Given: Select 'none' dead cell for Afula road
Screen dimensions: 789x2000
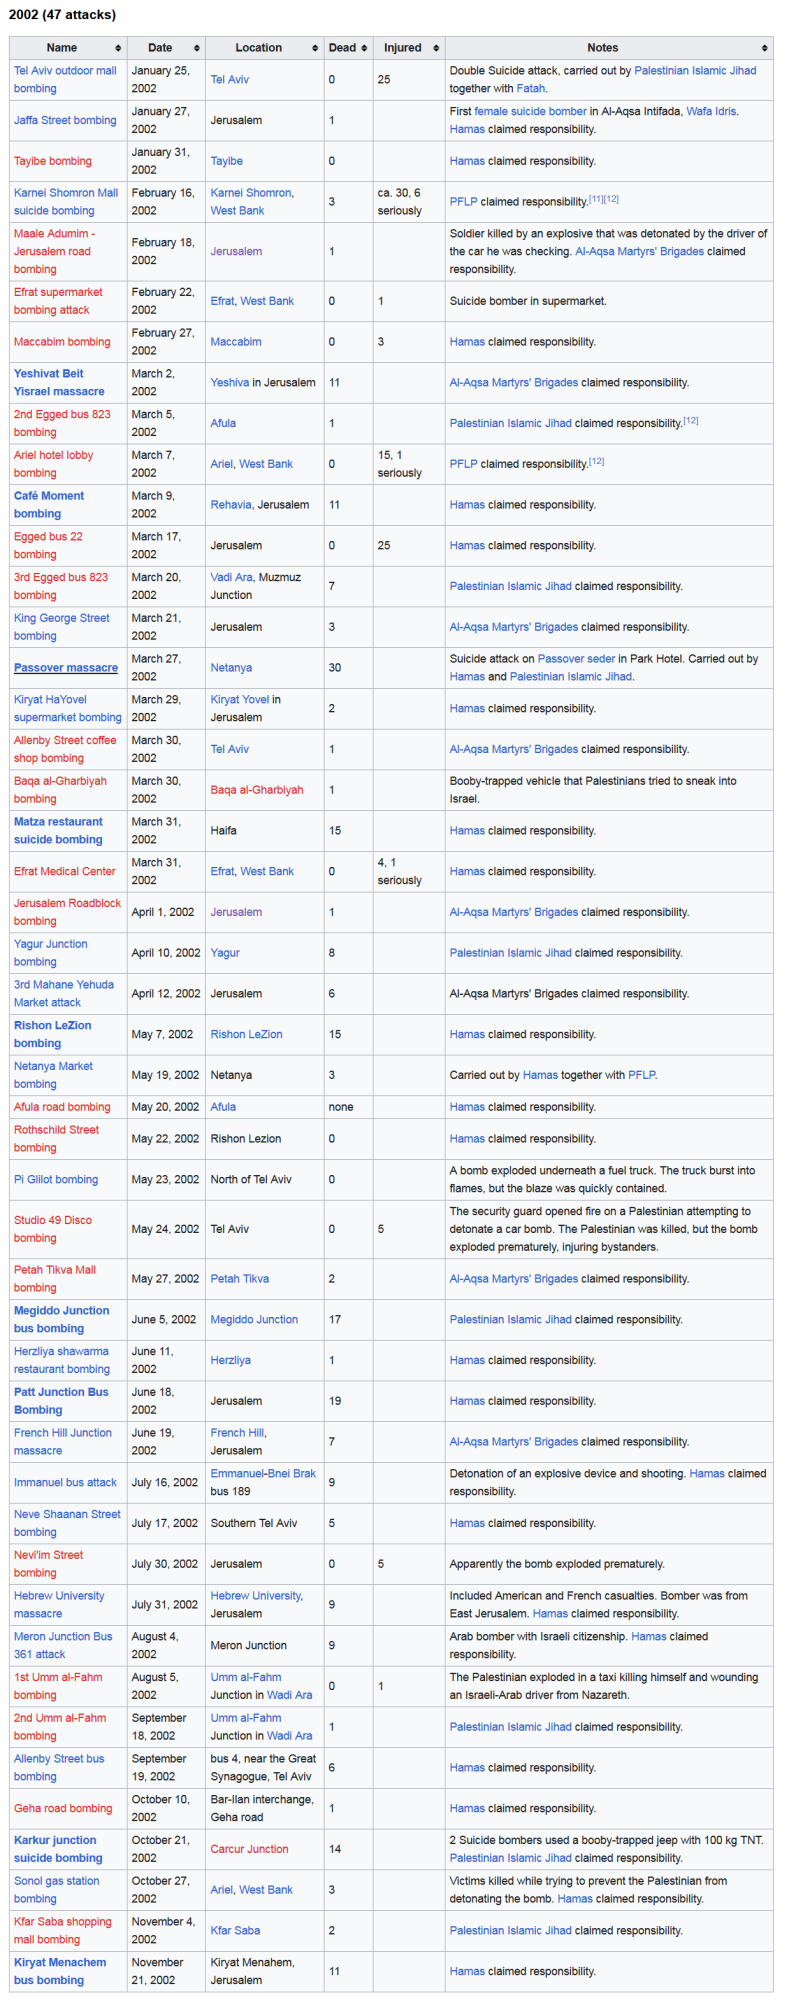Looking at the screenshot, I should point(348,1107).
